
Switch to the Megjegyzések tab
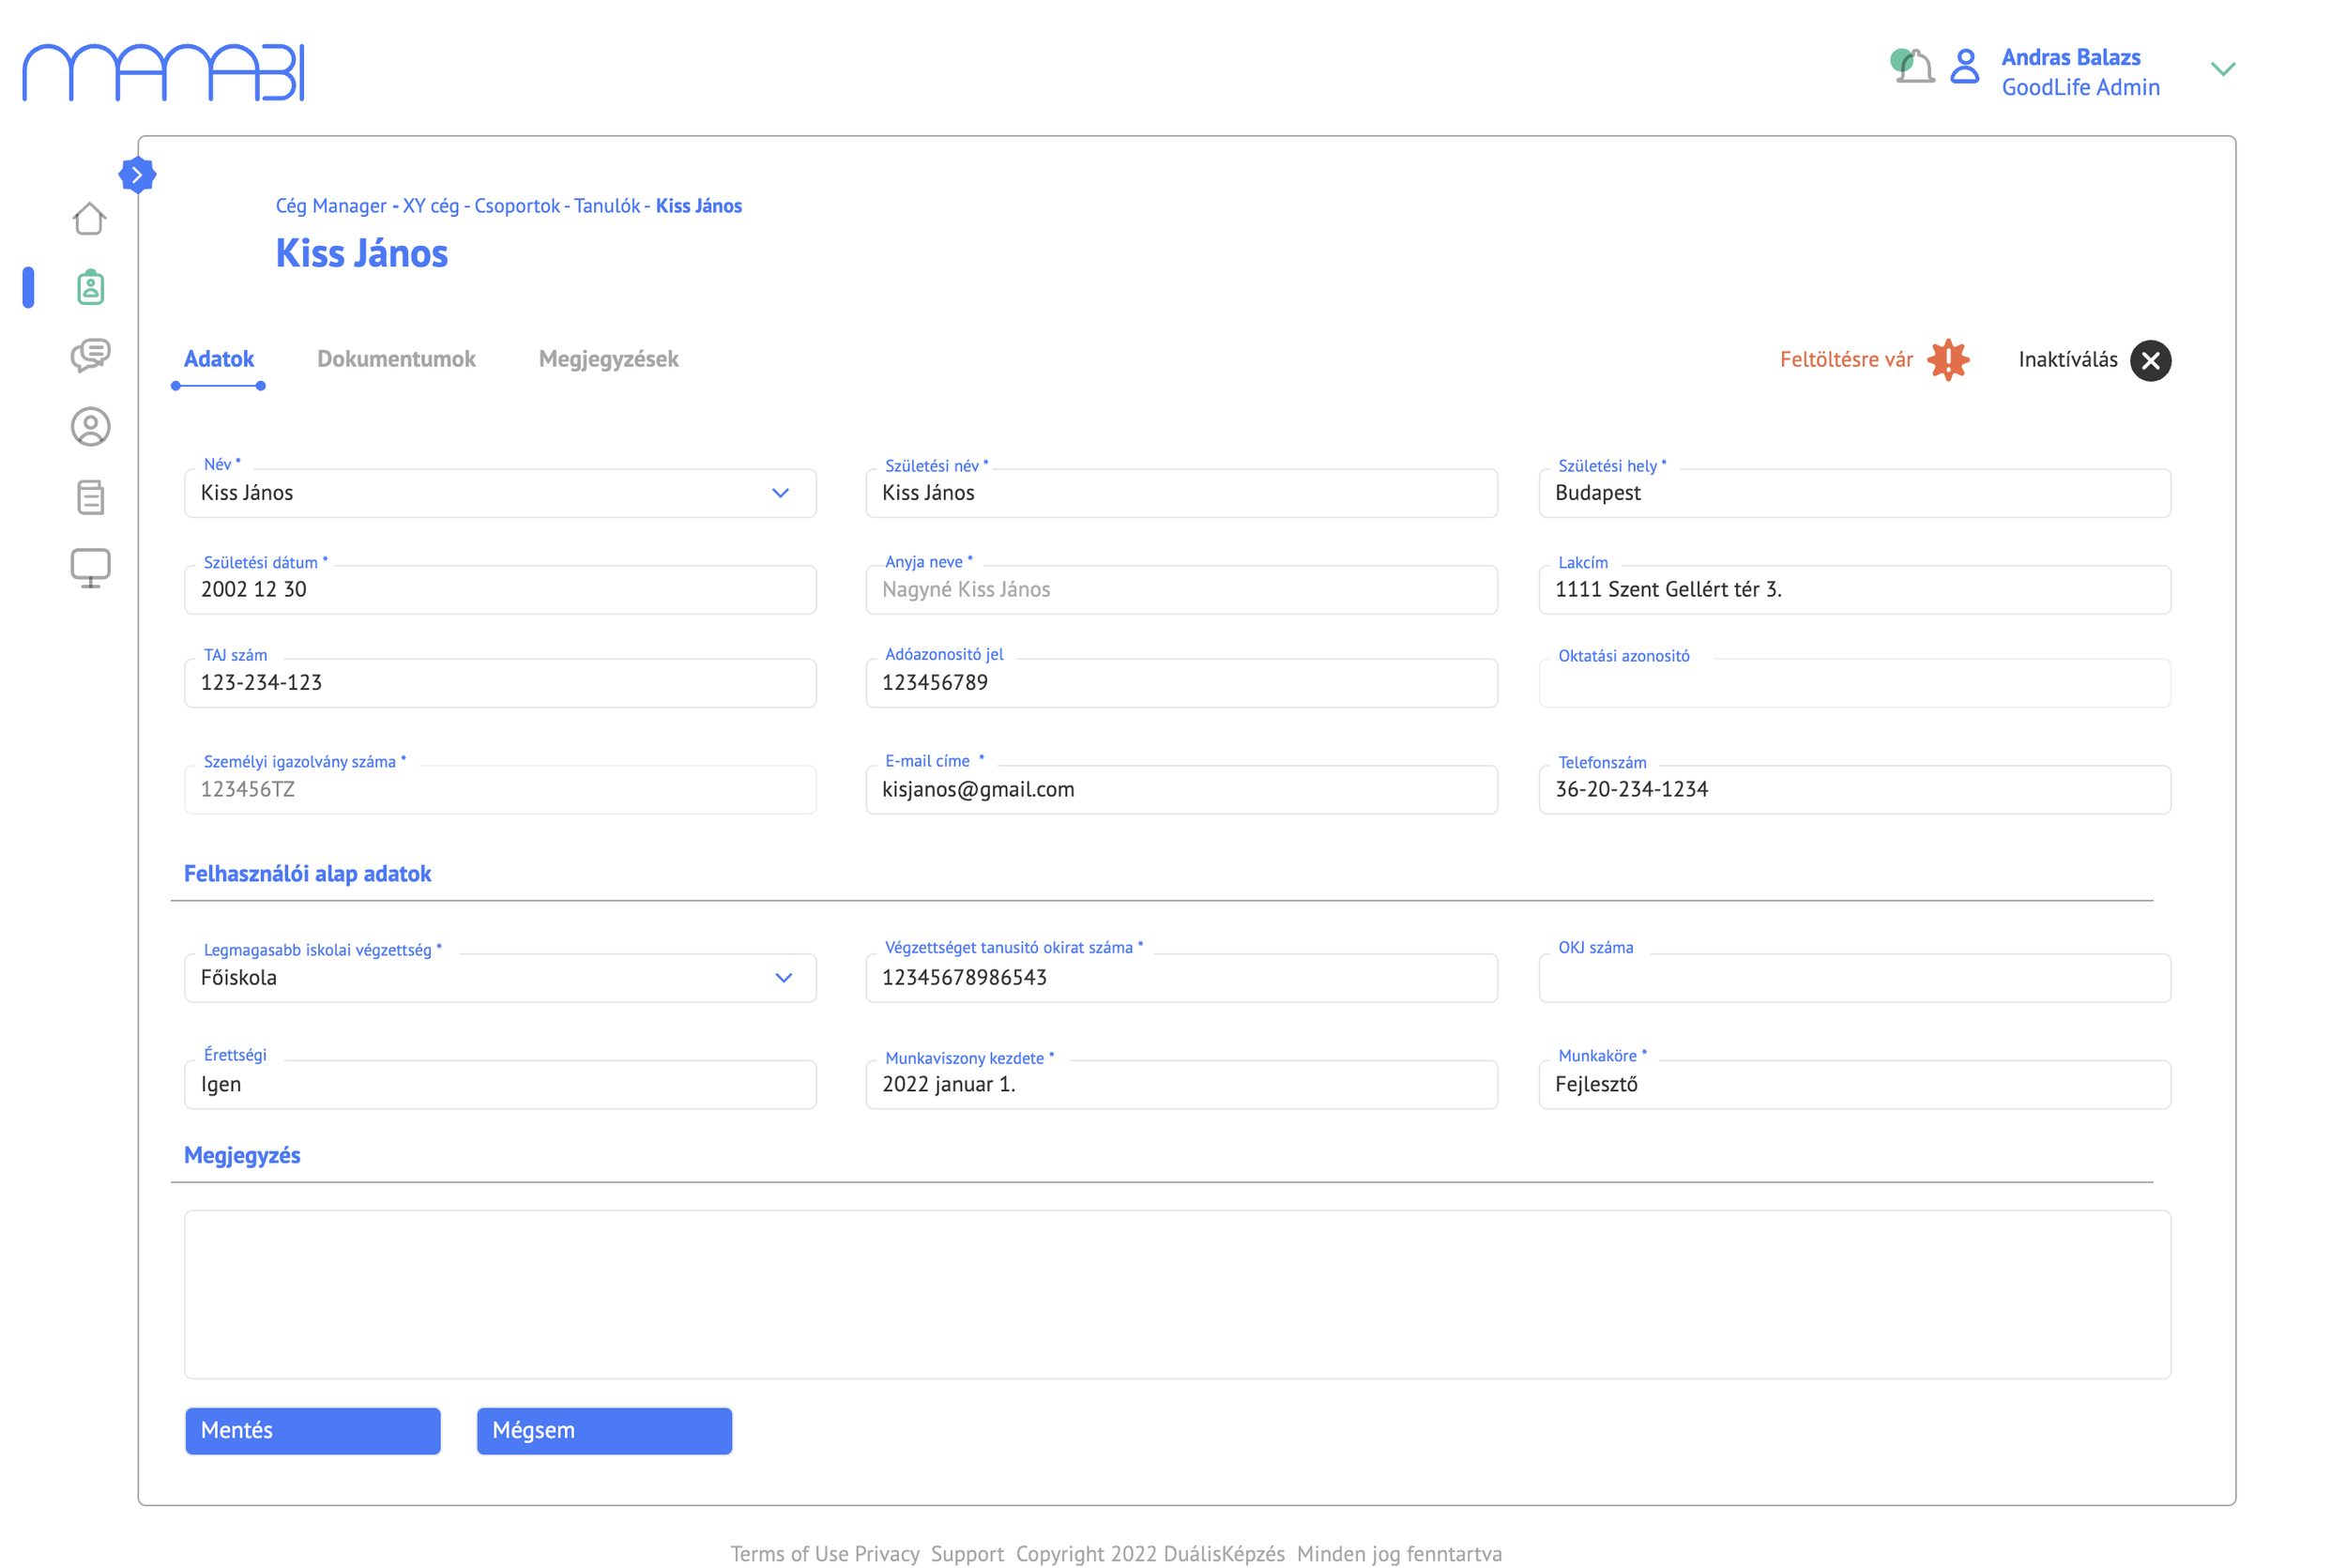[x=608, y=359]
